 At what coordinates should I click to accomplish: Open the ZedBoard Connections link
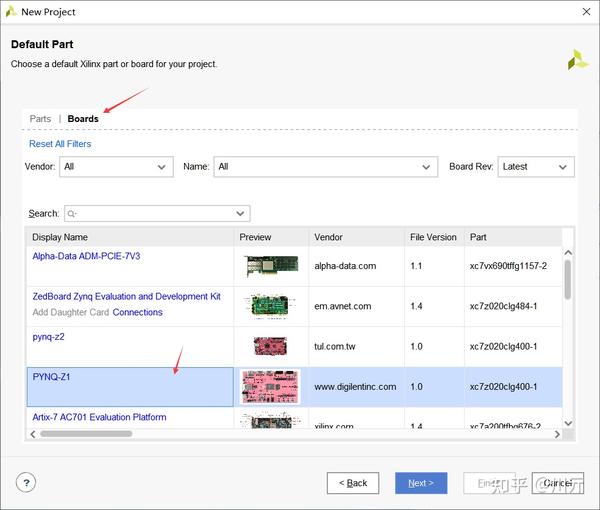click(x=137, y=312)
